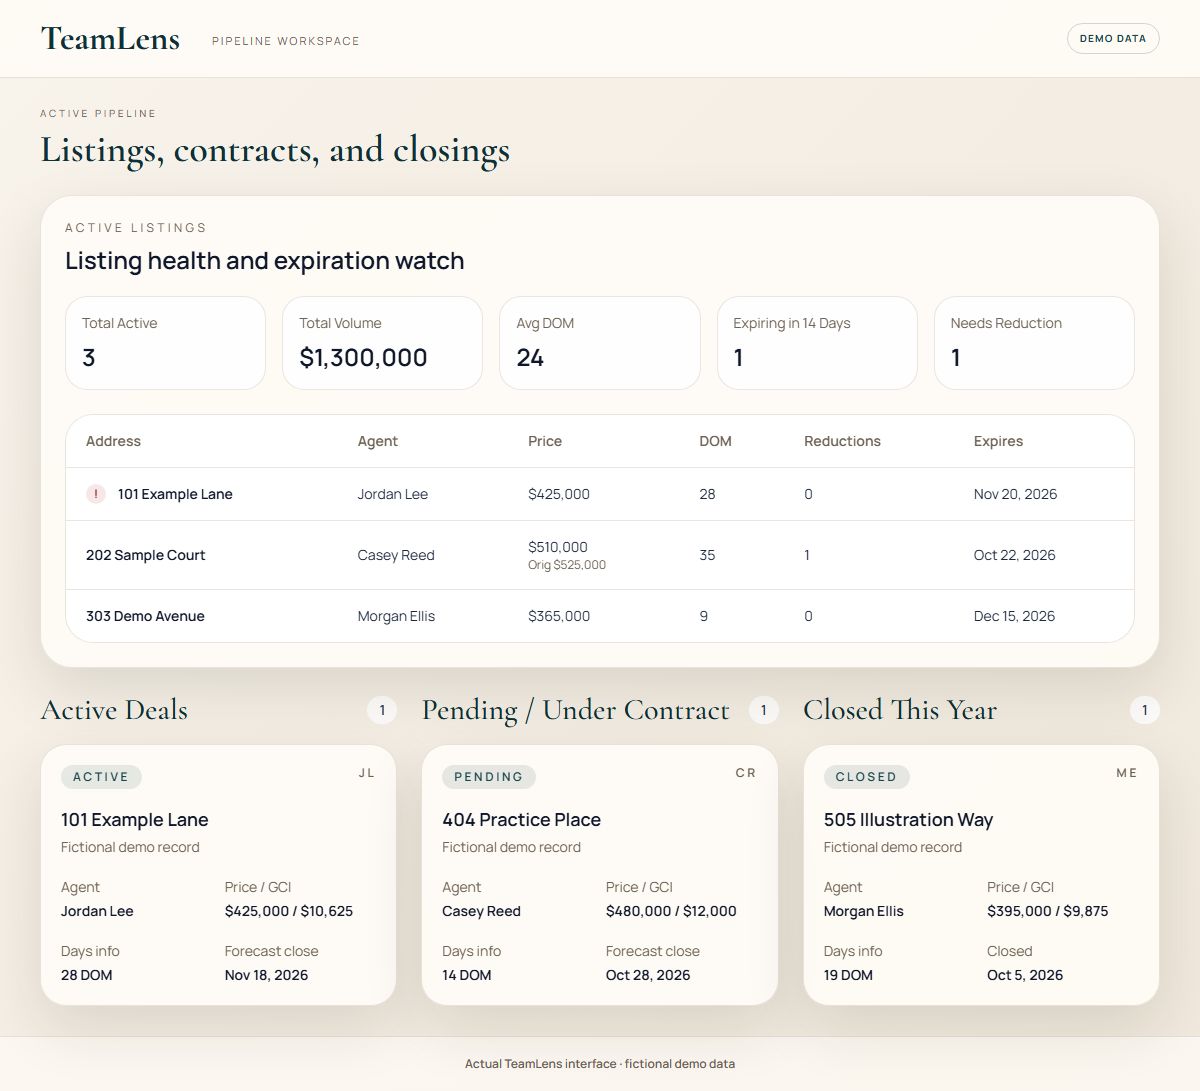Sort by the Price column header
1200x1091 pixels.
coord(545,441)
